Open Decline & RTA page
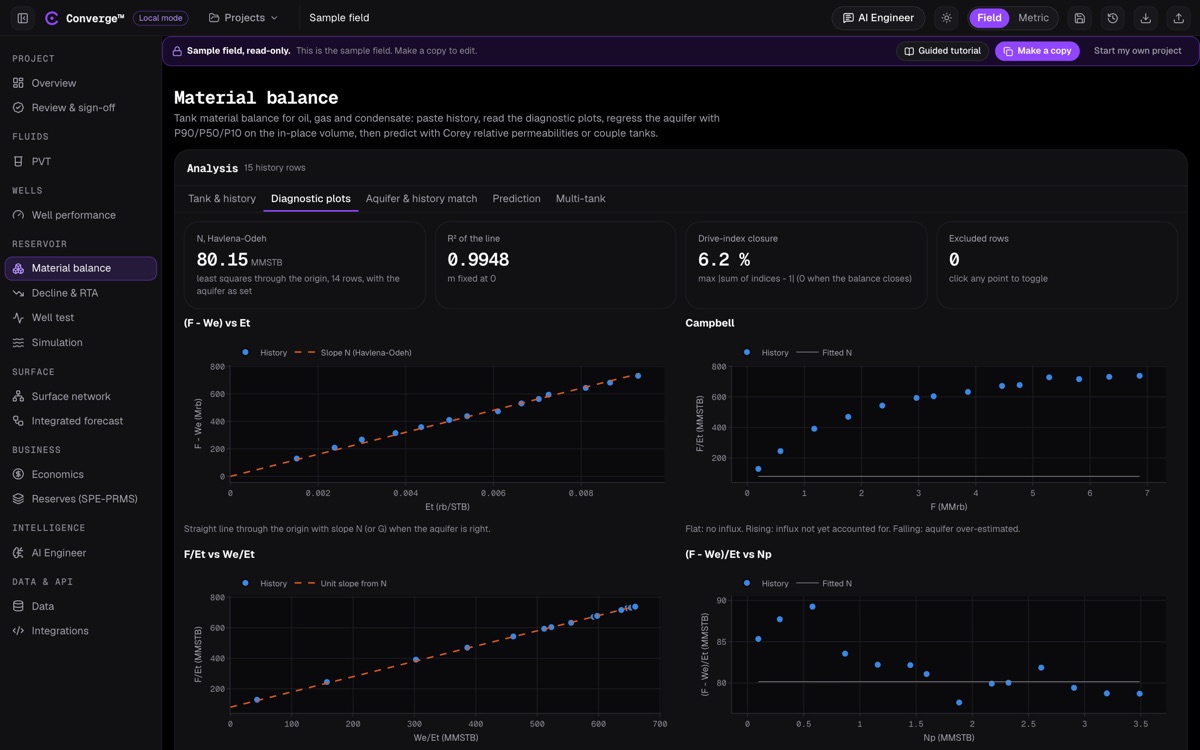1200x750 pixels. pyautogui.click(x=81, y=293)
